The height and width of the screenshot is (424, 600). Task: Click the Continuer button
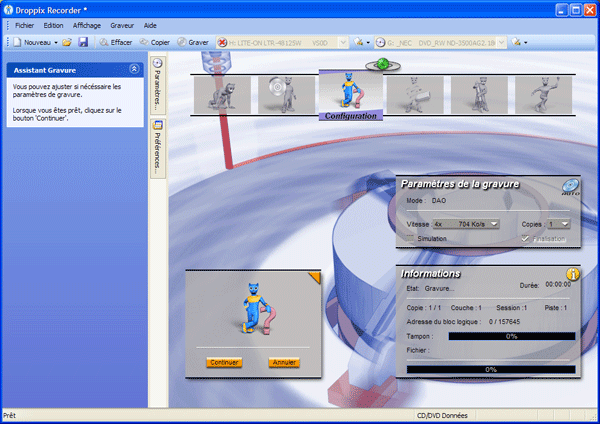point(224,362)
